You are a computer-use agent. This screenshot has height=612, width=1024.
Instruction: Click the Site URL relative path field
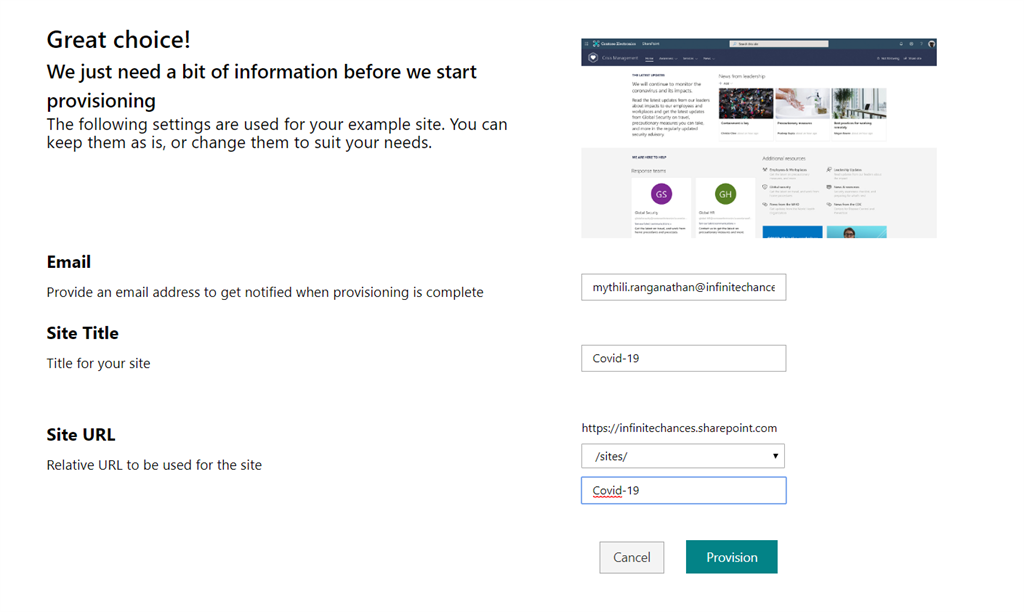683,490
